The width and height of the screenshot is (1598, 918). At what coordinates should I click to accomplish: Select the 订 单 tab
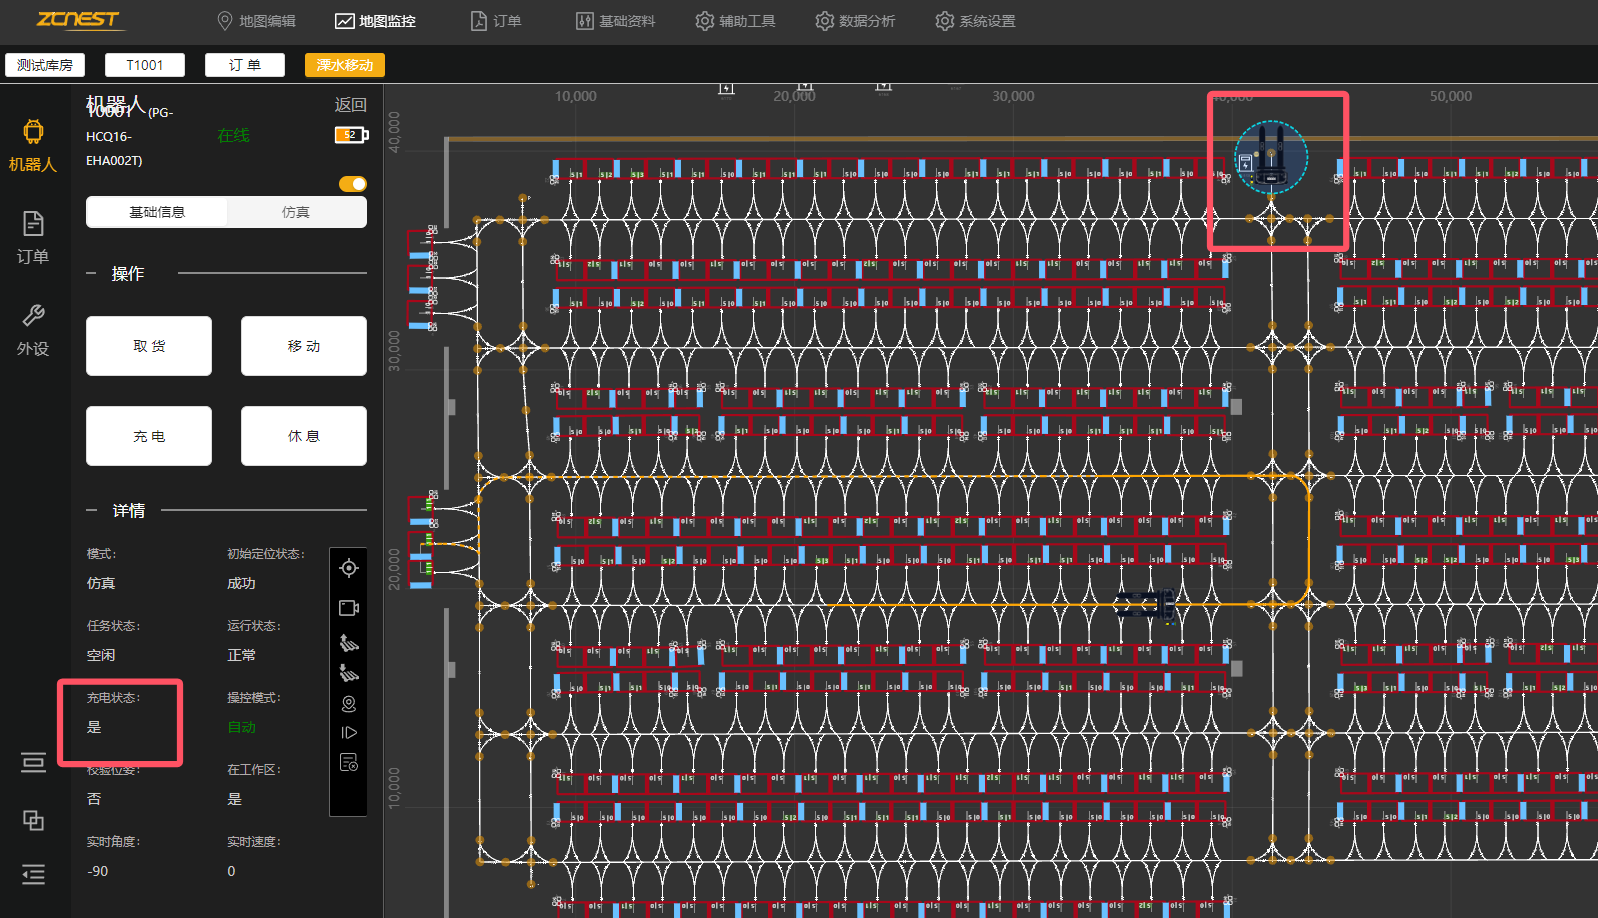pyautogui.click(x=245, y=65)
